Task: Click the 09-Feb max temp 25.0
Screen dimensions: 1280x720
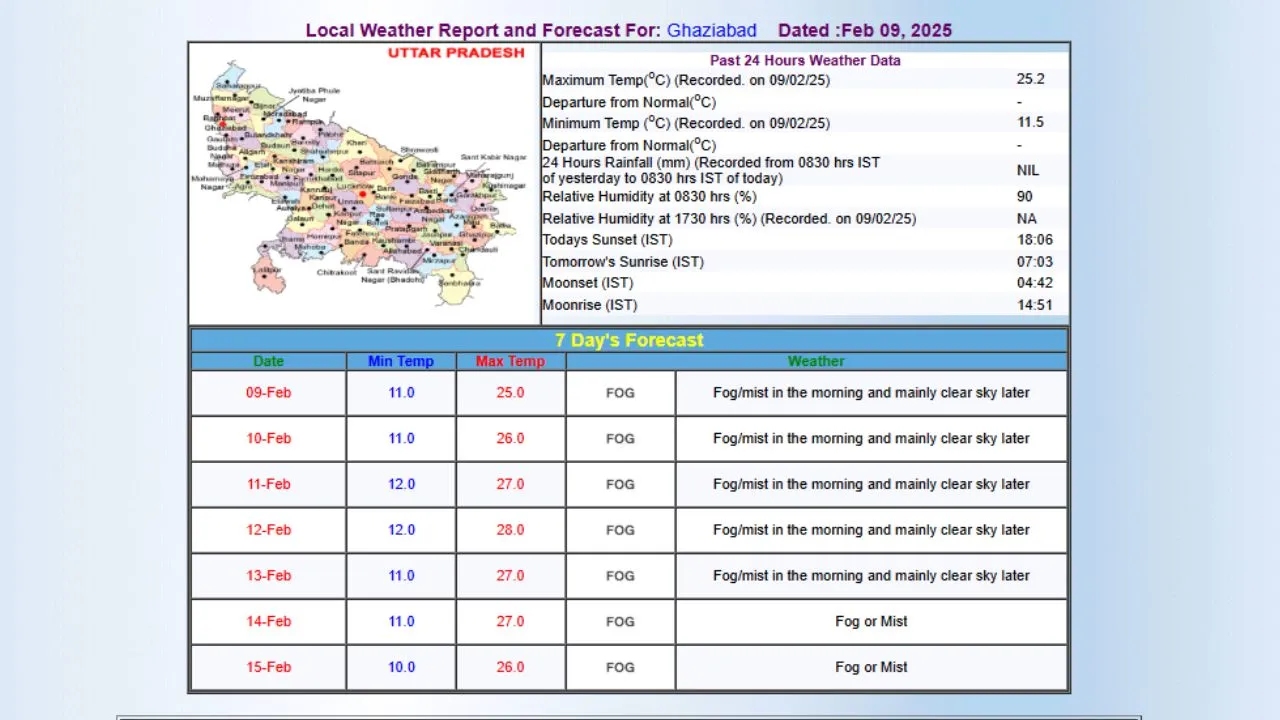Action: [x=510, y=393]
